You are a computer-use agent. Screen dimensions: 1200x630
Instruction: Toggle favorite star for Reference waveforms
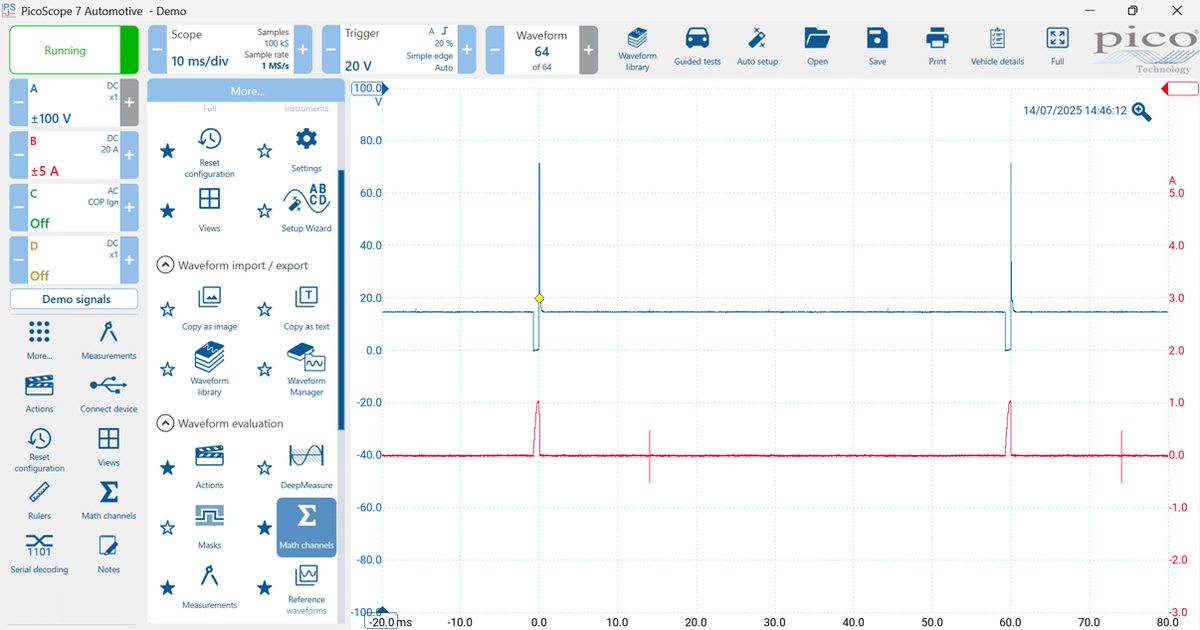[x=264, y=587]
